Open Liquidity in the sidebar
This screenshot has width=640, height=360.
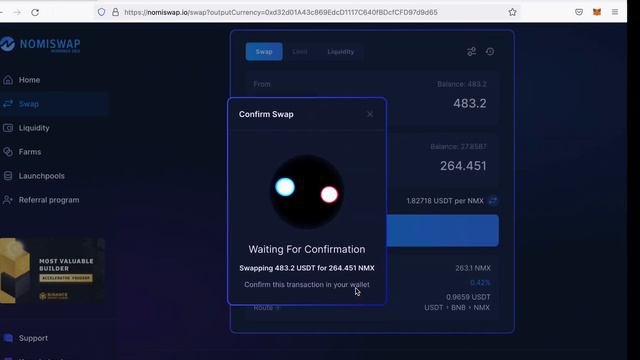pyautogui.click(x=34, y=128)
